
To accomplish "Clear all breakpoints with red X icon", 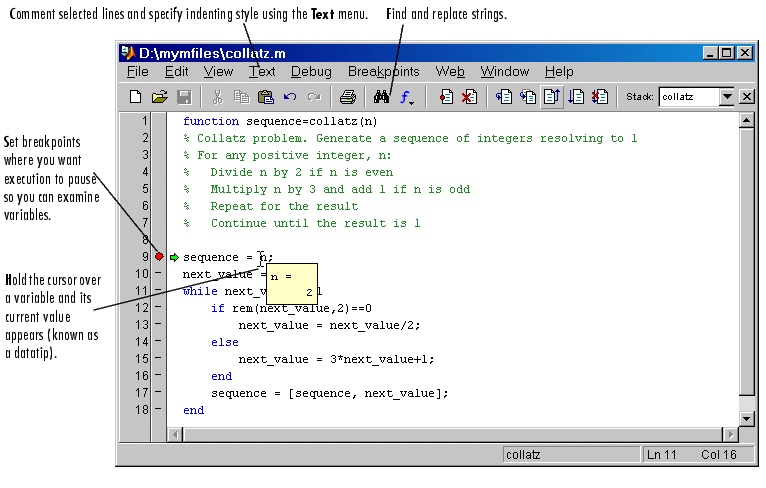I will click(469, 97).
